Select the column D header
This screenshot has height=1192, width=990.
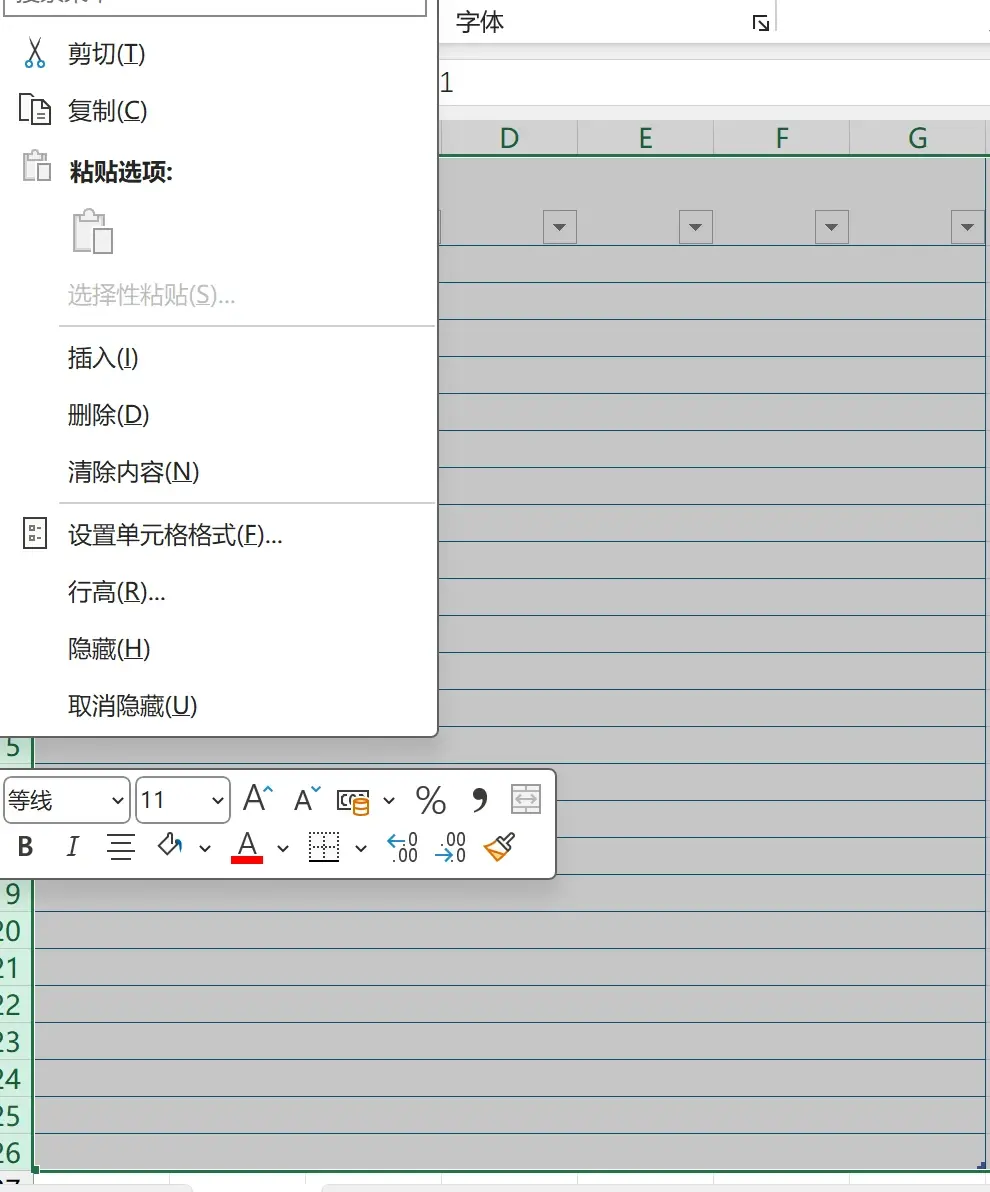click(509, 138)
